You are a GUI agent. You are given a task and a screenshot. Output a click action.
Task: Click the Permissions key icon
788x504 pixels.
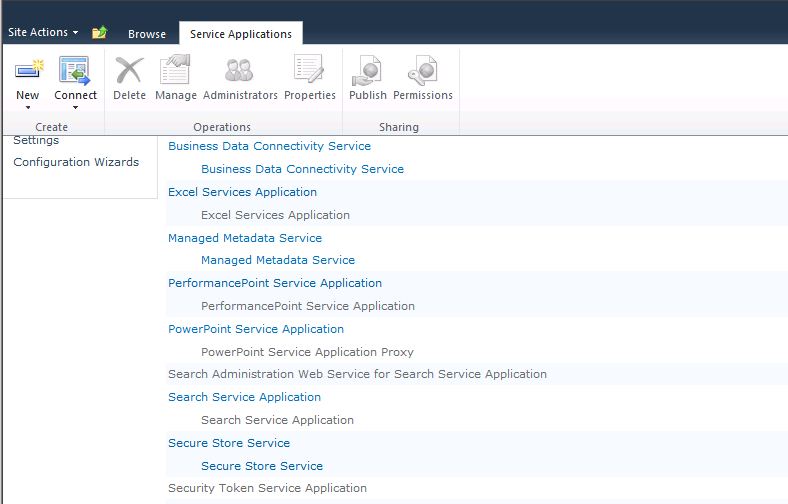(x=422, y=70)
